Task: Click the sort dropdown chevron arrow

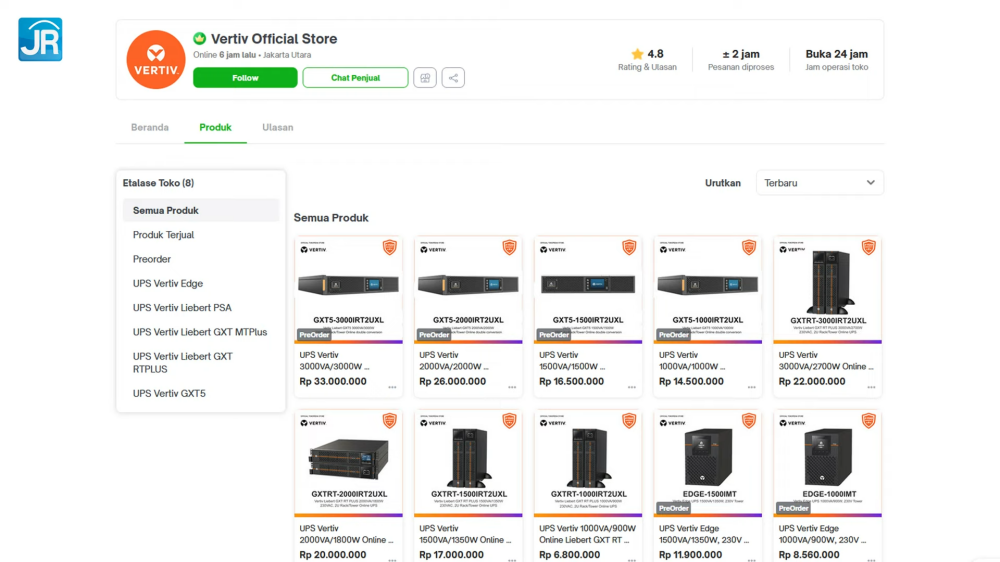Action: [871, 183]
